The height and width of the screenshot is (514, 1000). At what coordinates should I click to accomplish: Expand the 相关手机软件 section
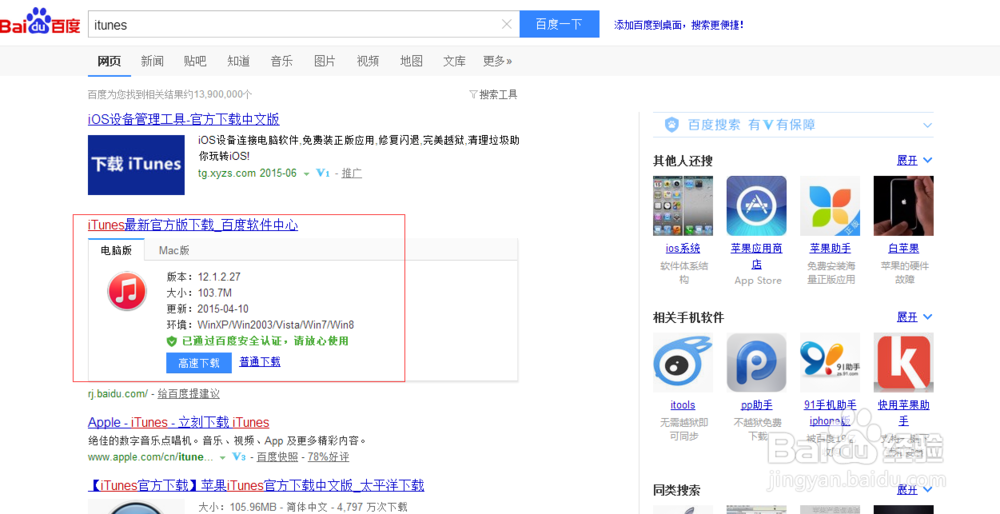(x=915, y=317)
